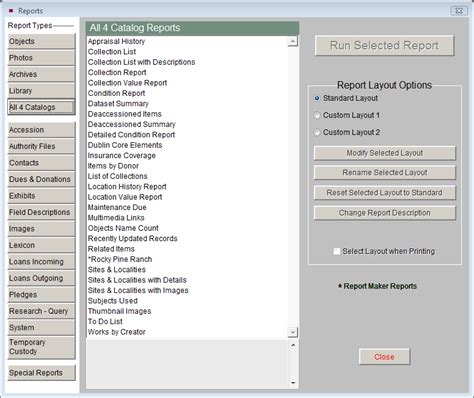Show Temporary Custody reports
The width and height of the screenshot is (474, 398).
[41, 347]
